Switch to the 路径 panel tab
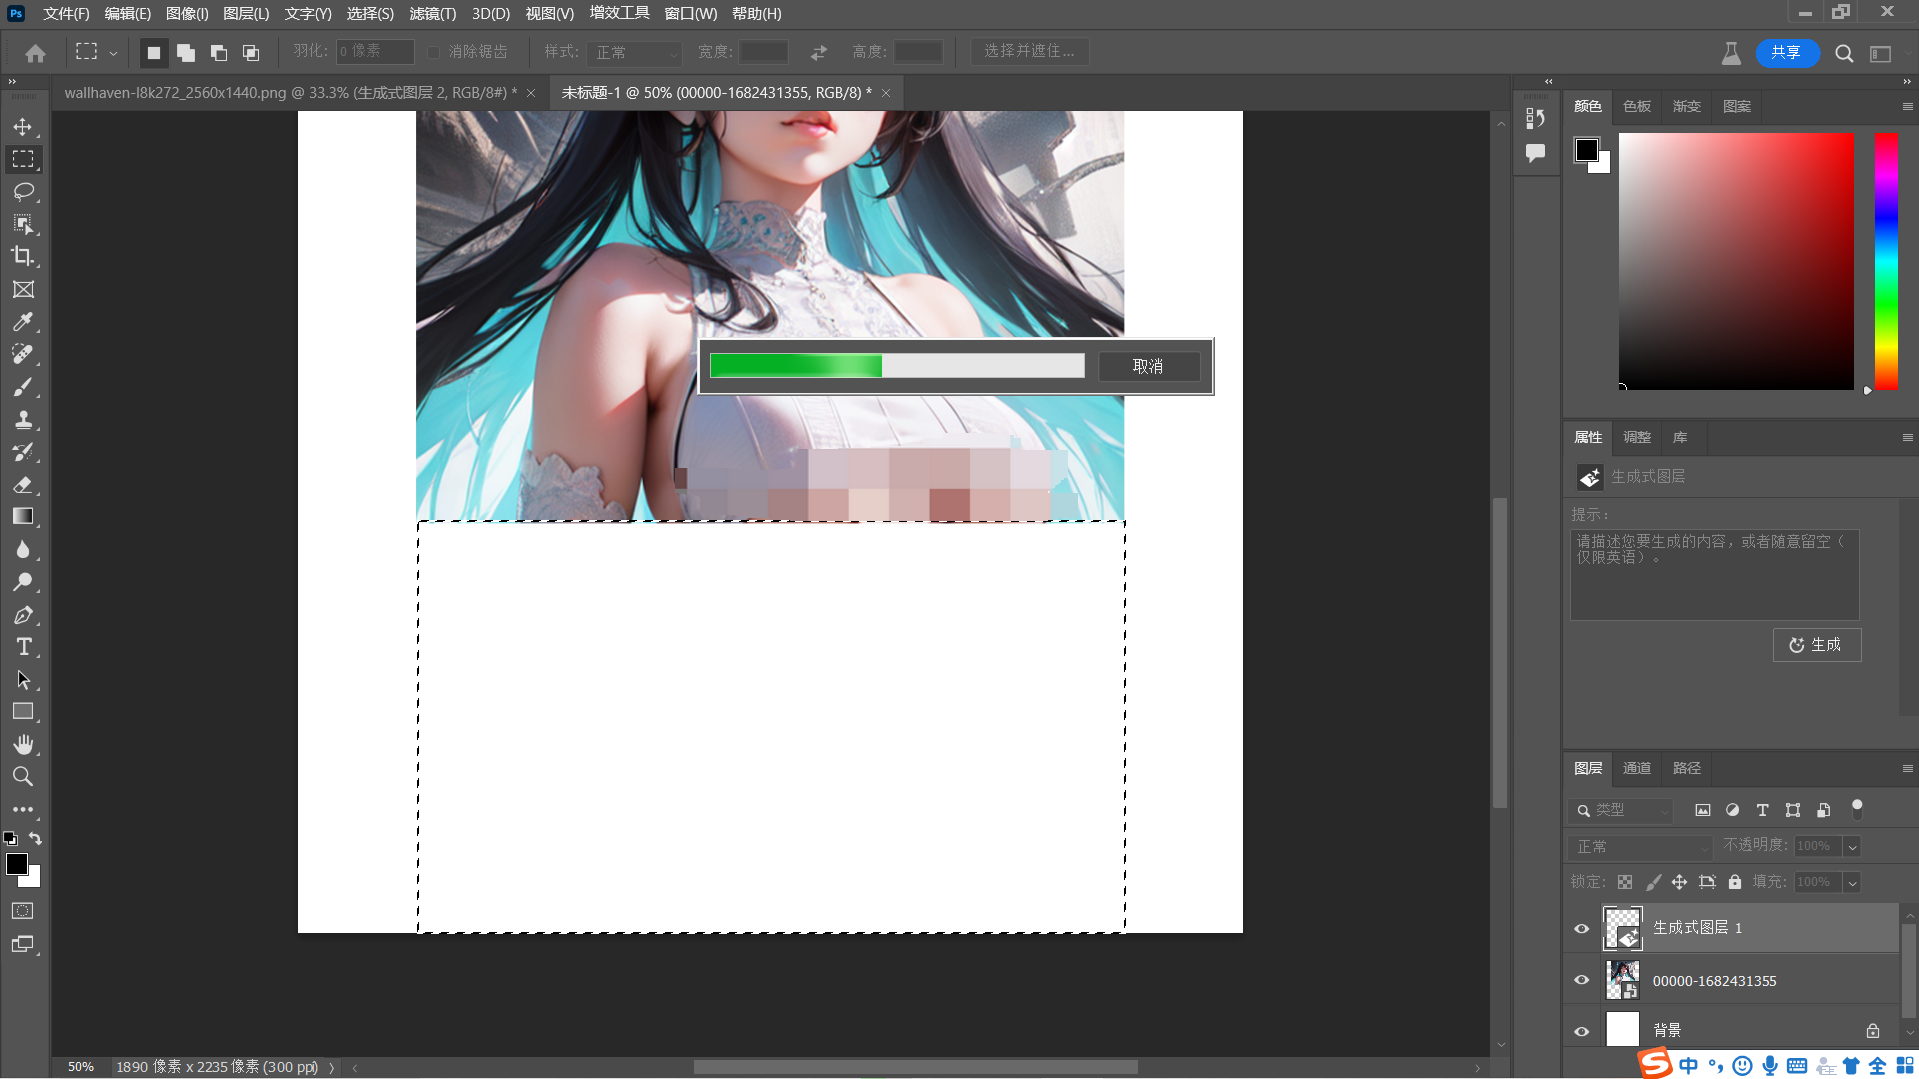This screenshot has height=1079, width=1919. [x=1687, y=768]
